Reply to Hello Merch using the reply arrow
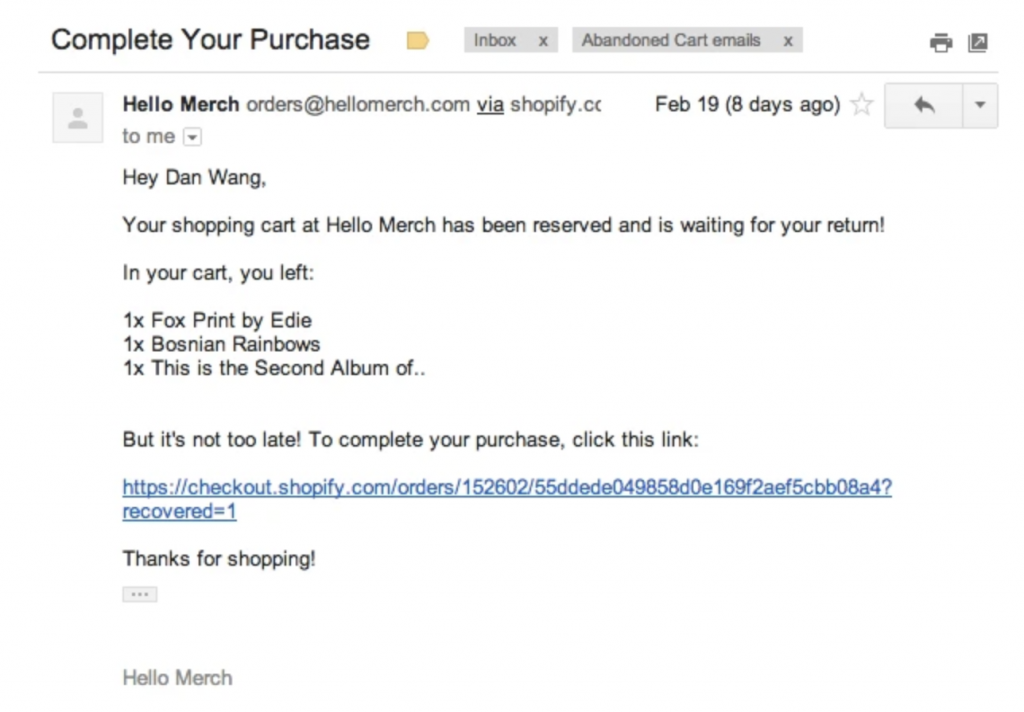This screenshot has height=712, width=1024. click(924, 104)
